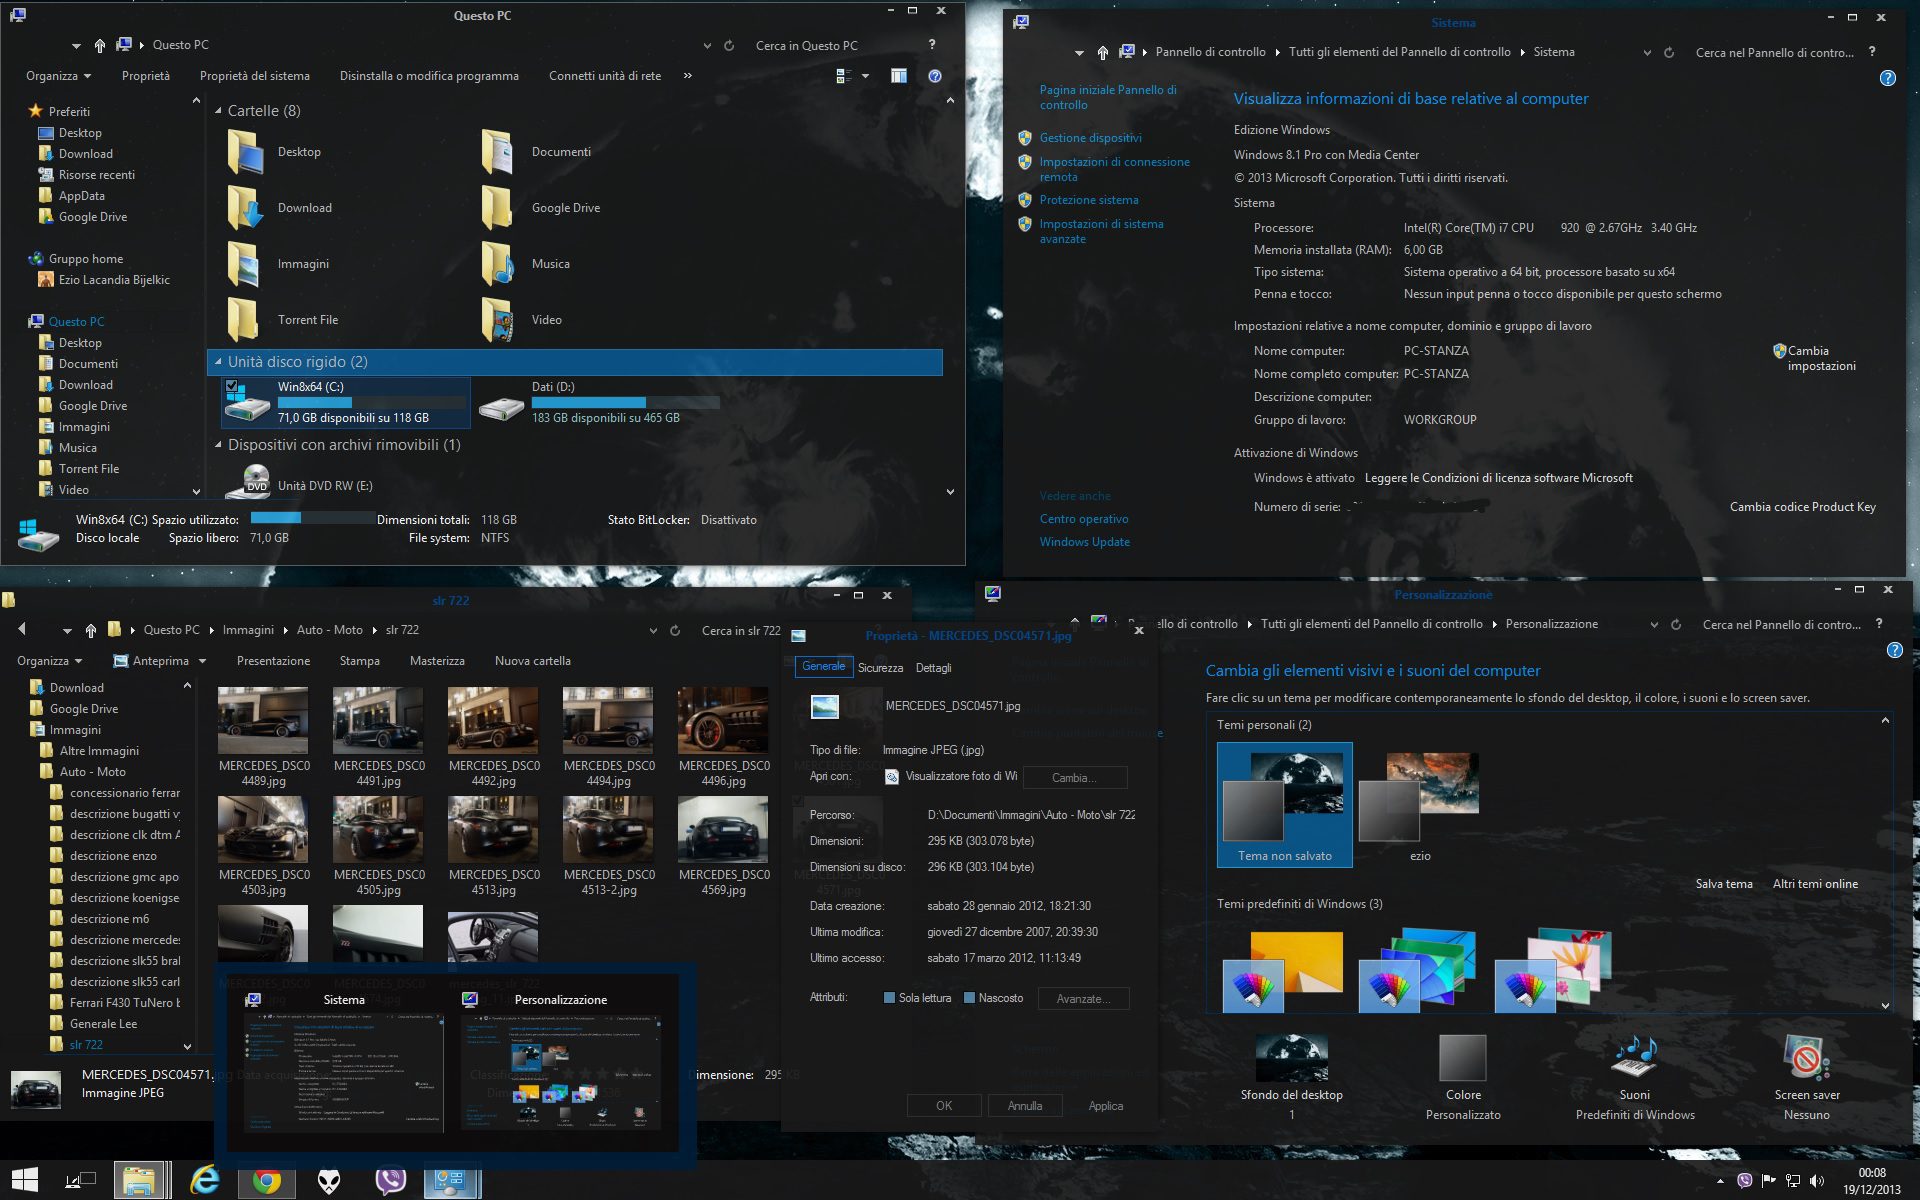
Task: Click the Dettagli tab in file properties
Action: coord(933,668)
